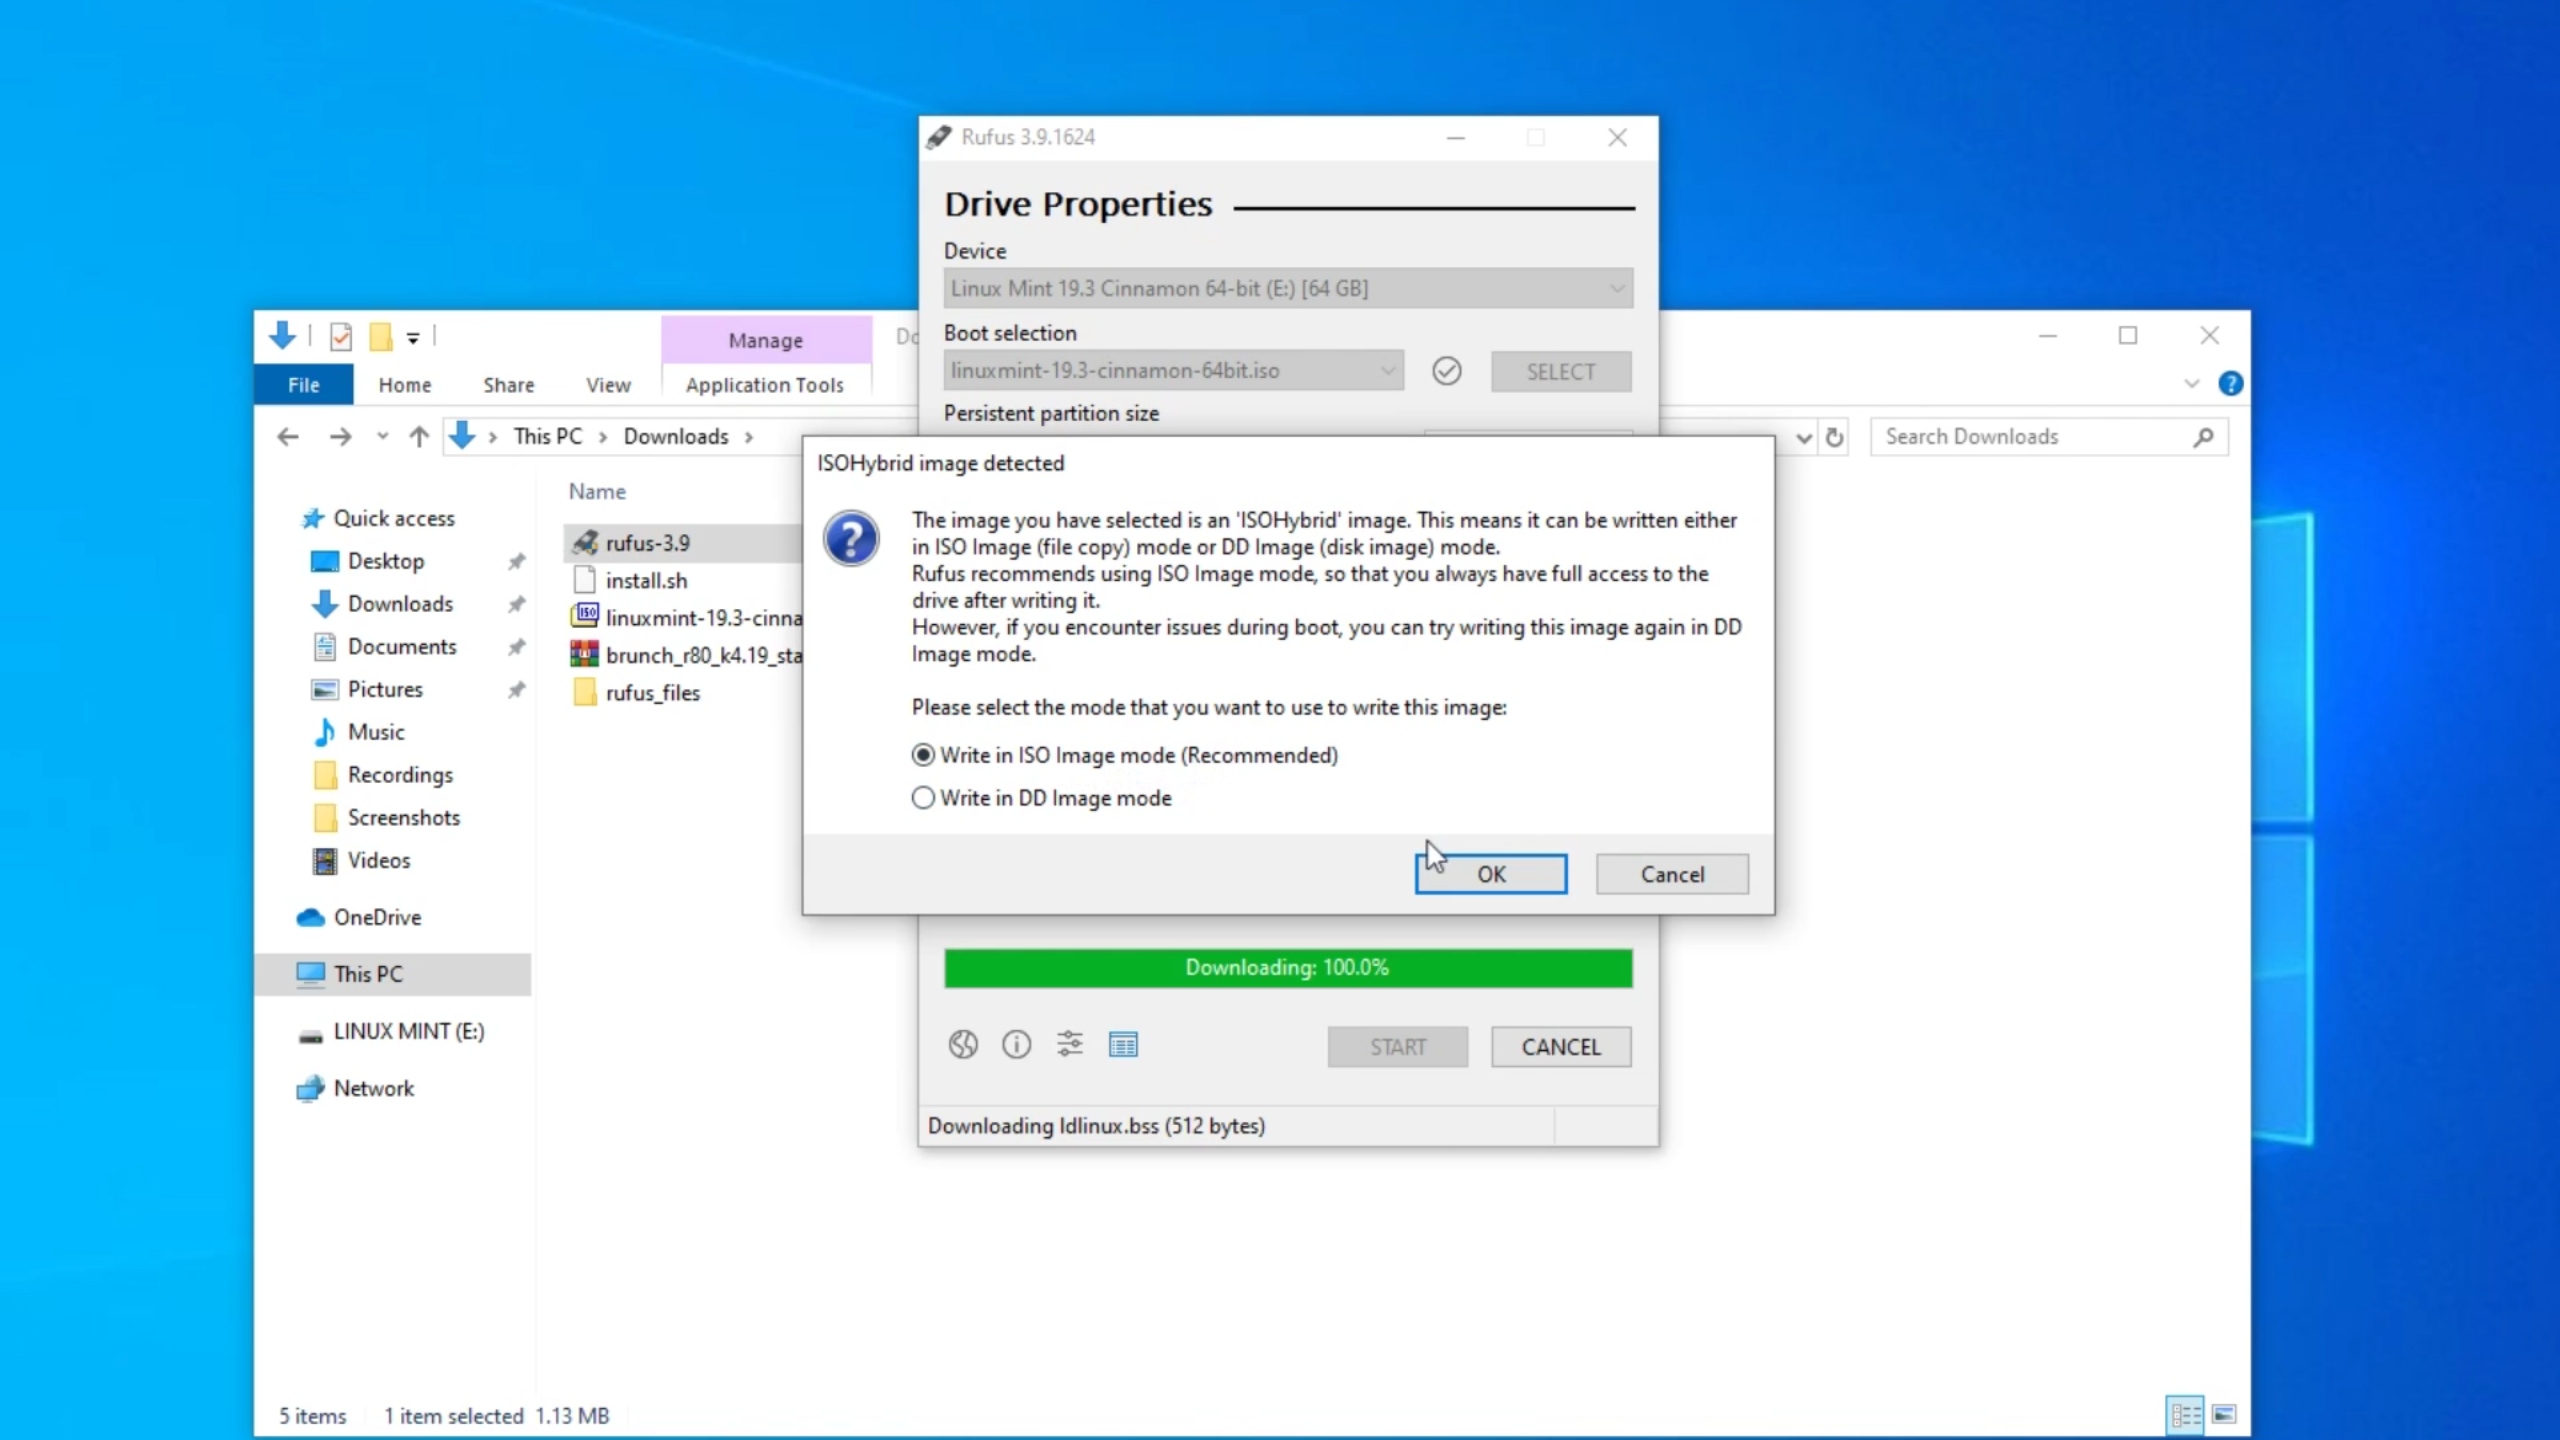Open Customize Quick Access Toolbar dropdown
The image size is (2560, 1440).
[413, 338]
